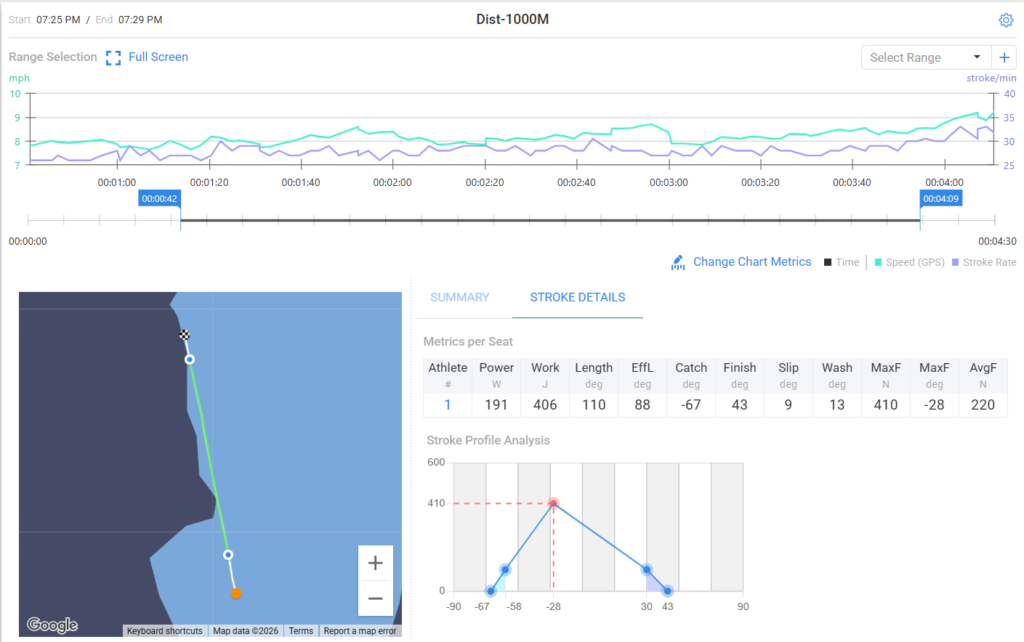Select athlete 1 in the table

(x=447, y=405)
